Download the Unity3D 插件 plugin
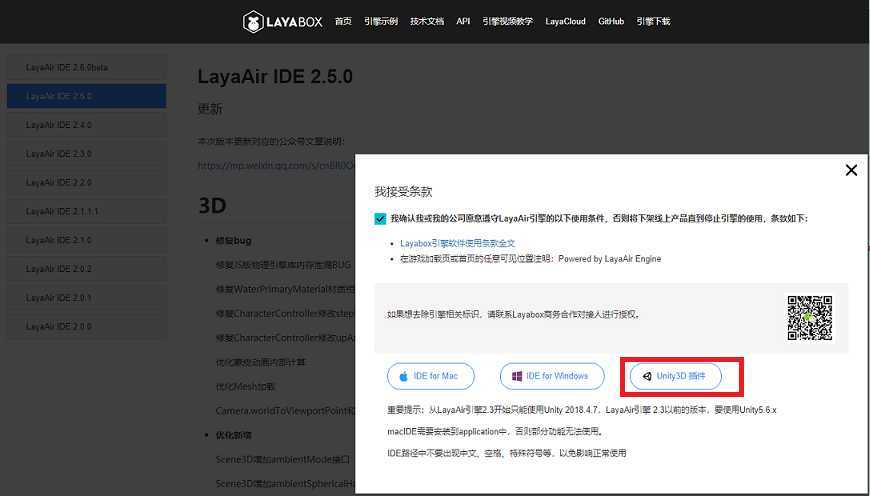 pos(676,376)
